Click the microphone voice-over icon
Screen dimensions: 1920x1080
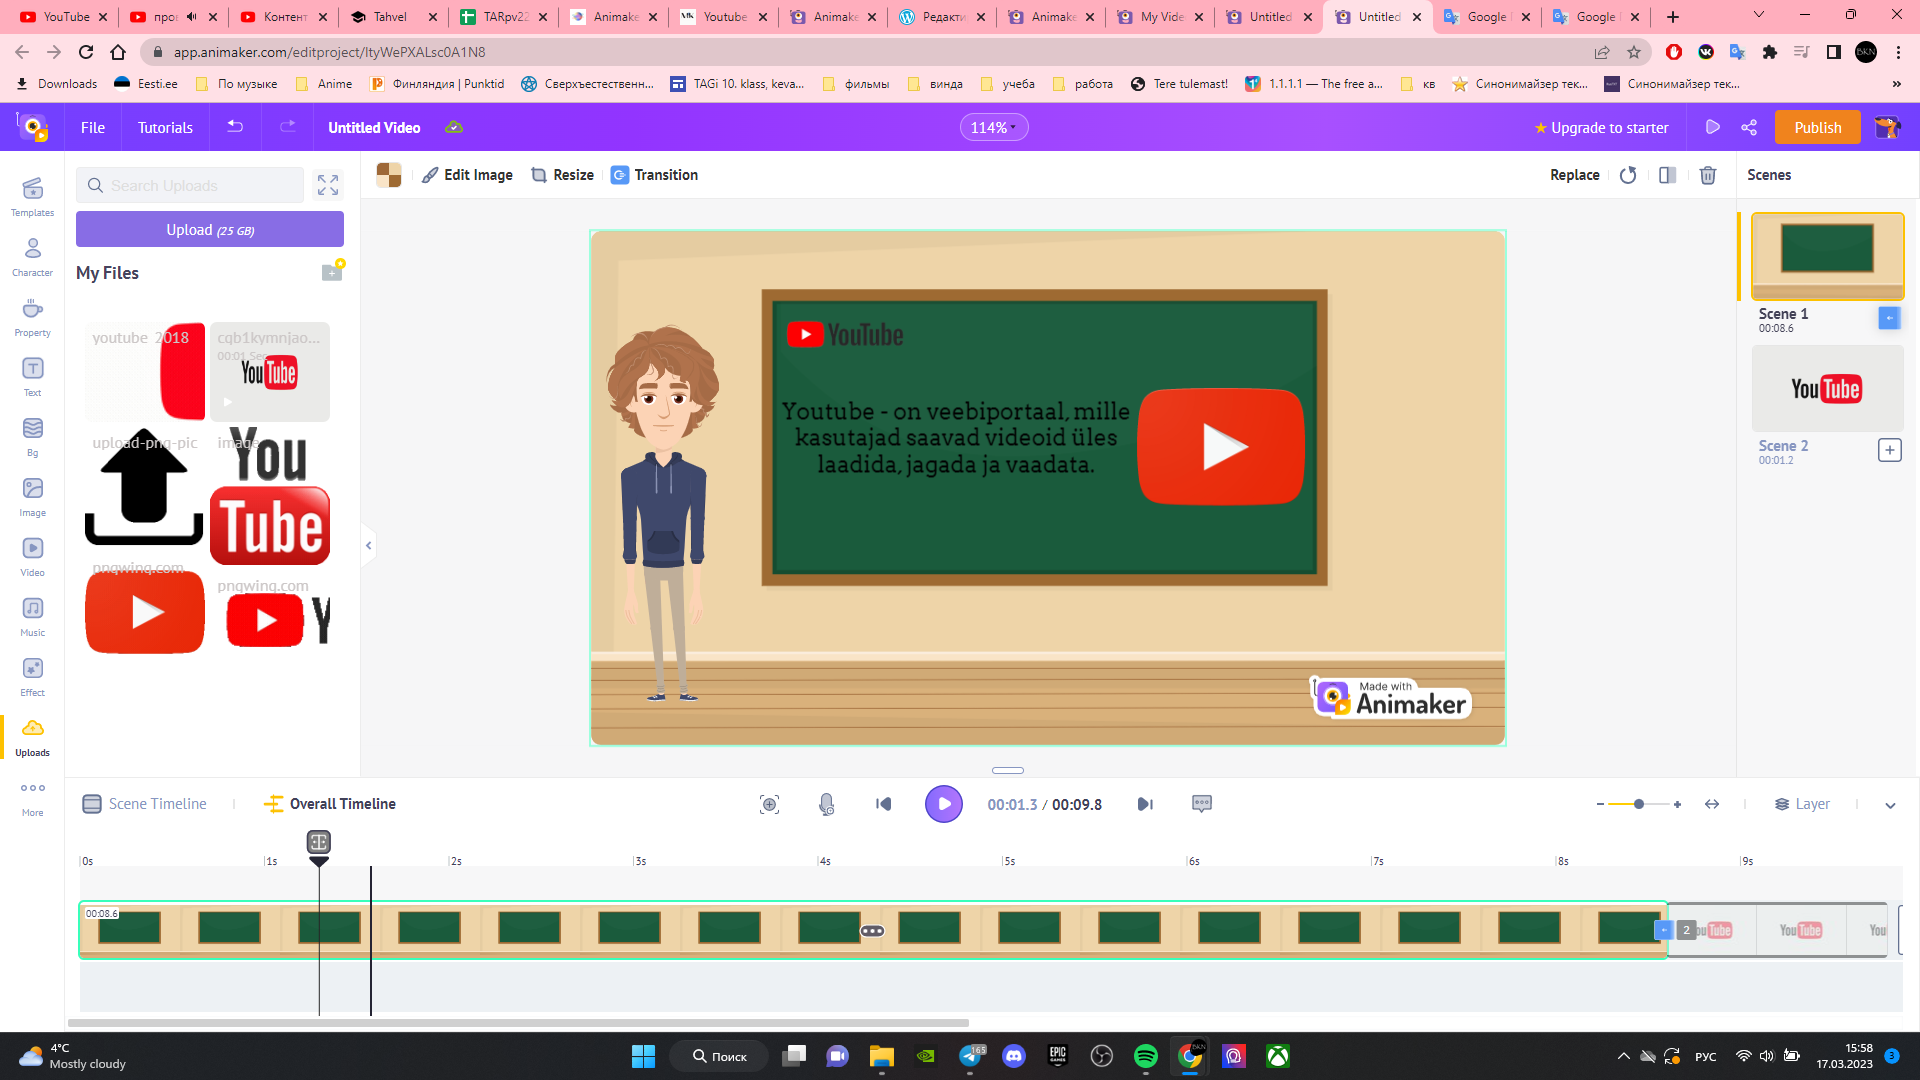[826, 804]
